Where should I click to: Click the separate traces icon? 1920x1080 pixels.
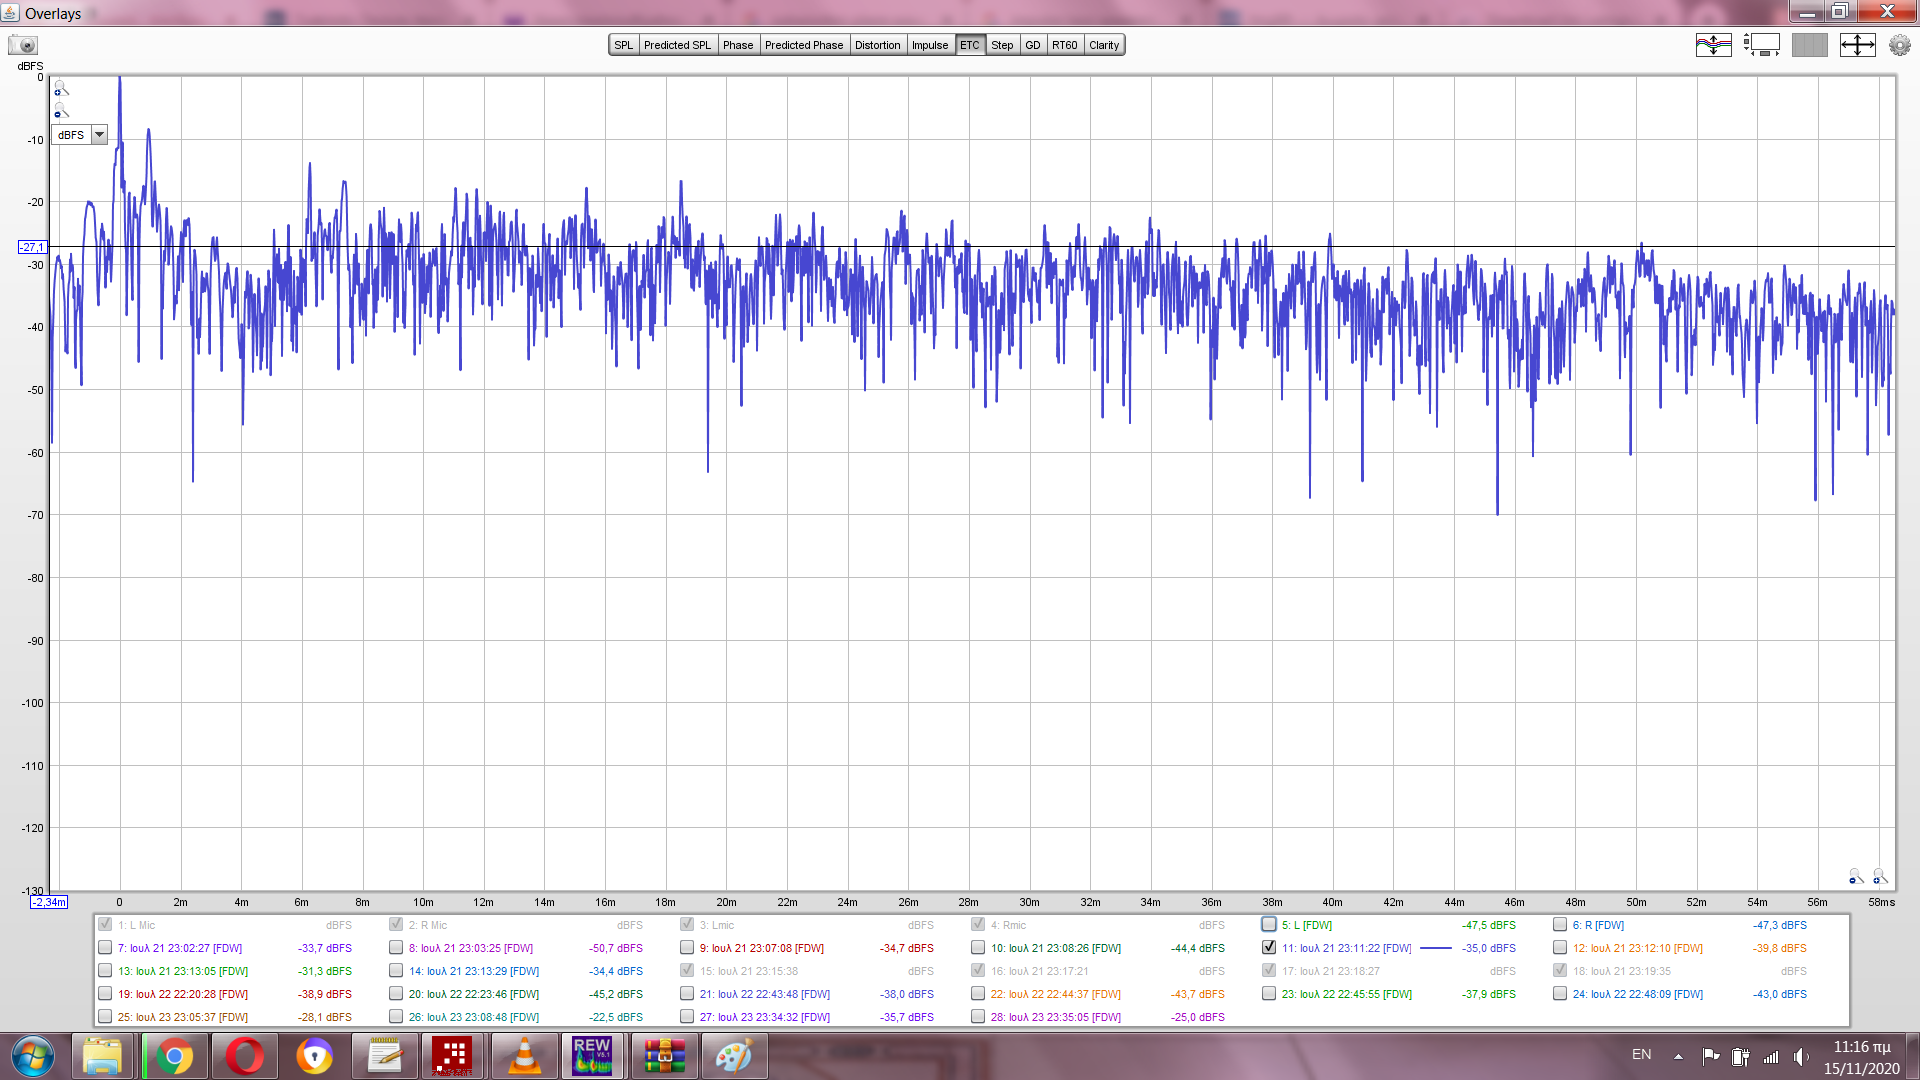point(1713,45)
